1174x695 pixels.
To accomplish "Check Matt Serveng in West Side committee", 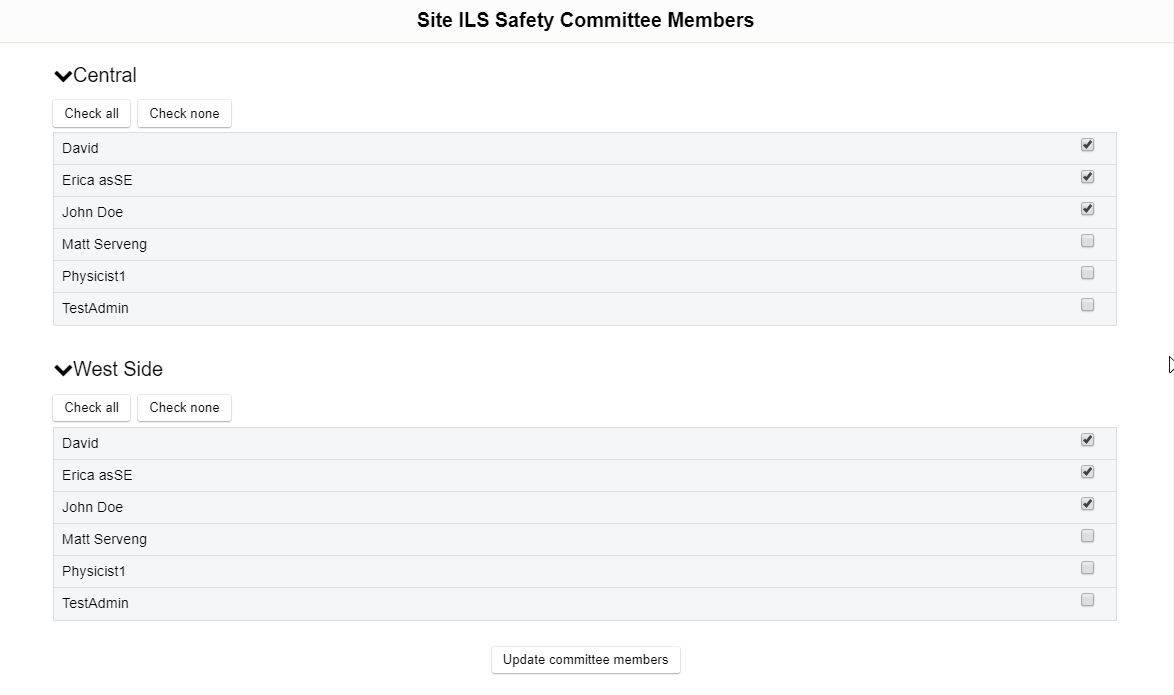I will point(1087,536).
